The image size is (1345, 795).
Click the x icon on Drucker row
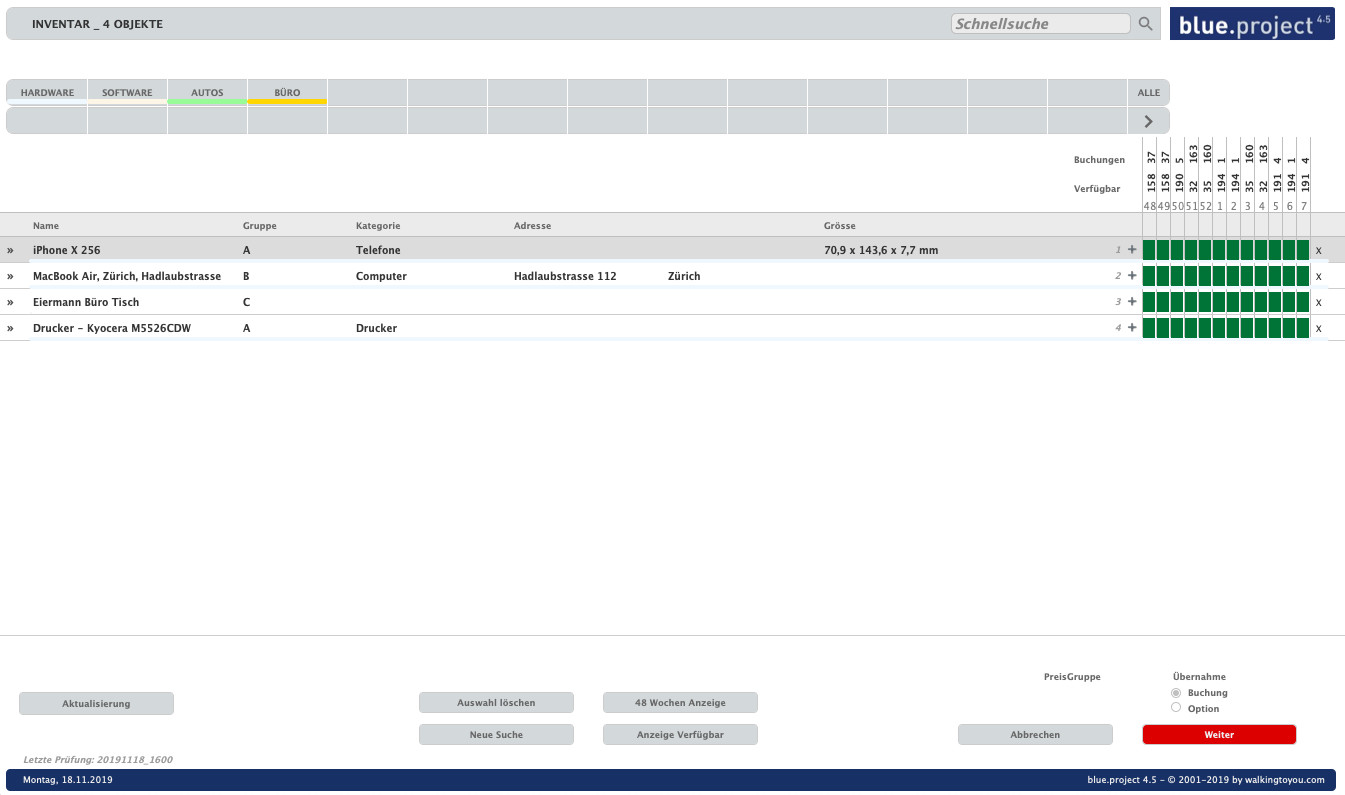coord(1318,328)
